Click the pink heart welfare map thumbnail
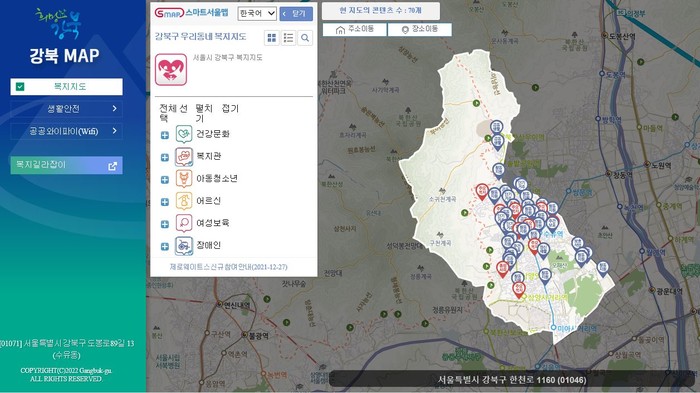The height and width of the screenshot is (393, 700). point(171,70)
